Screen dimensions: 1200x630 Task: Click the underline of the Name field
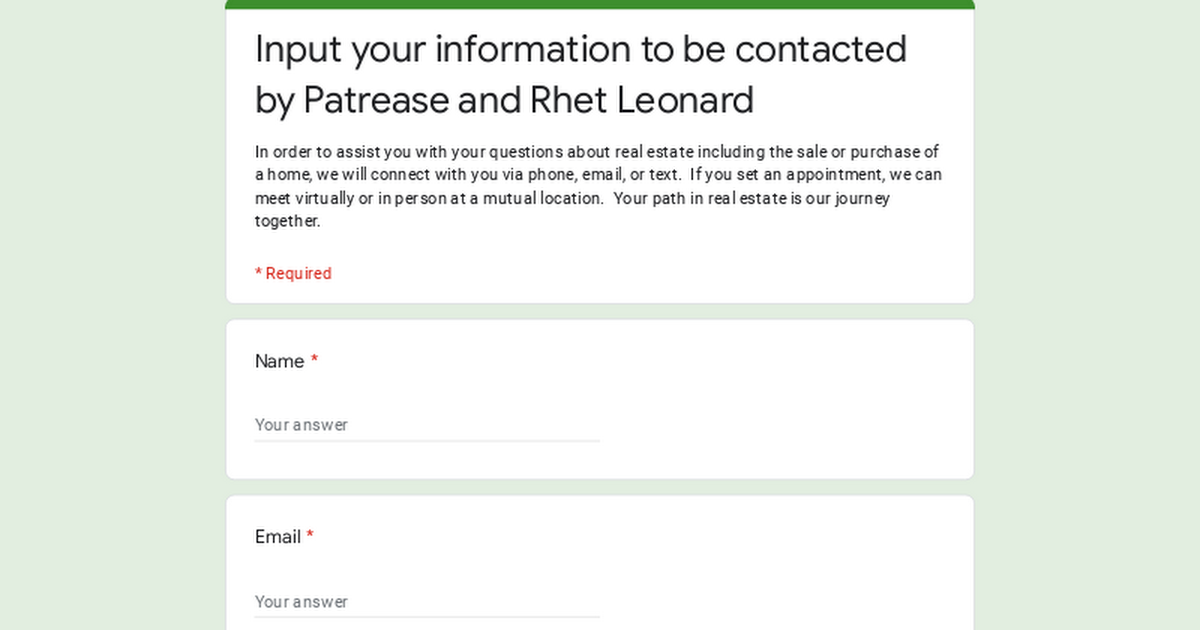(x=427, y=440)
